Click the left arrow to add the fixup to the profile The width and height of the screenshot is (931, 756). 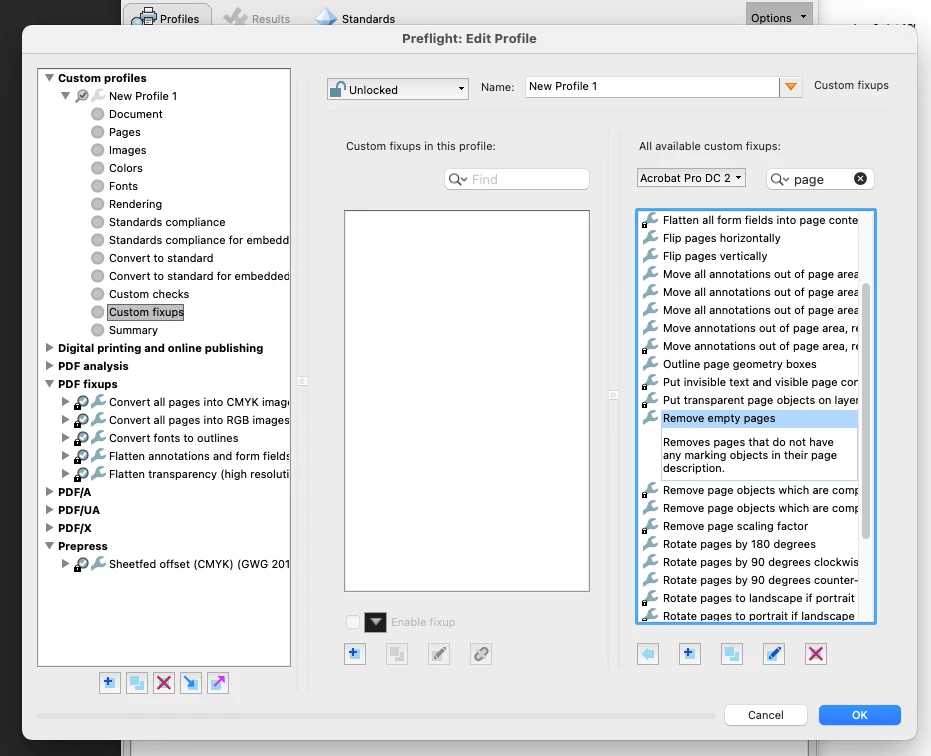tap(648, 654)
